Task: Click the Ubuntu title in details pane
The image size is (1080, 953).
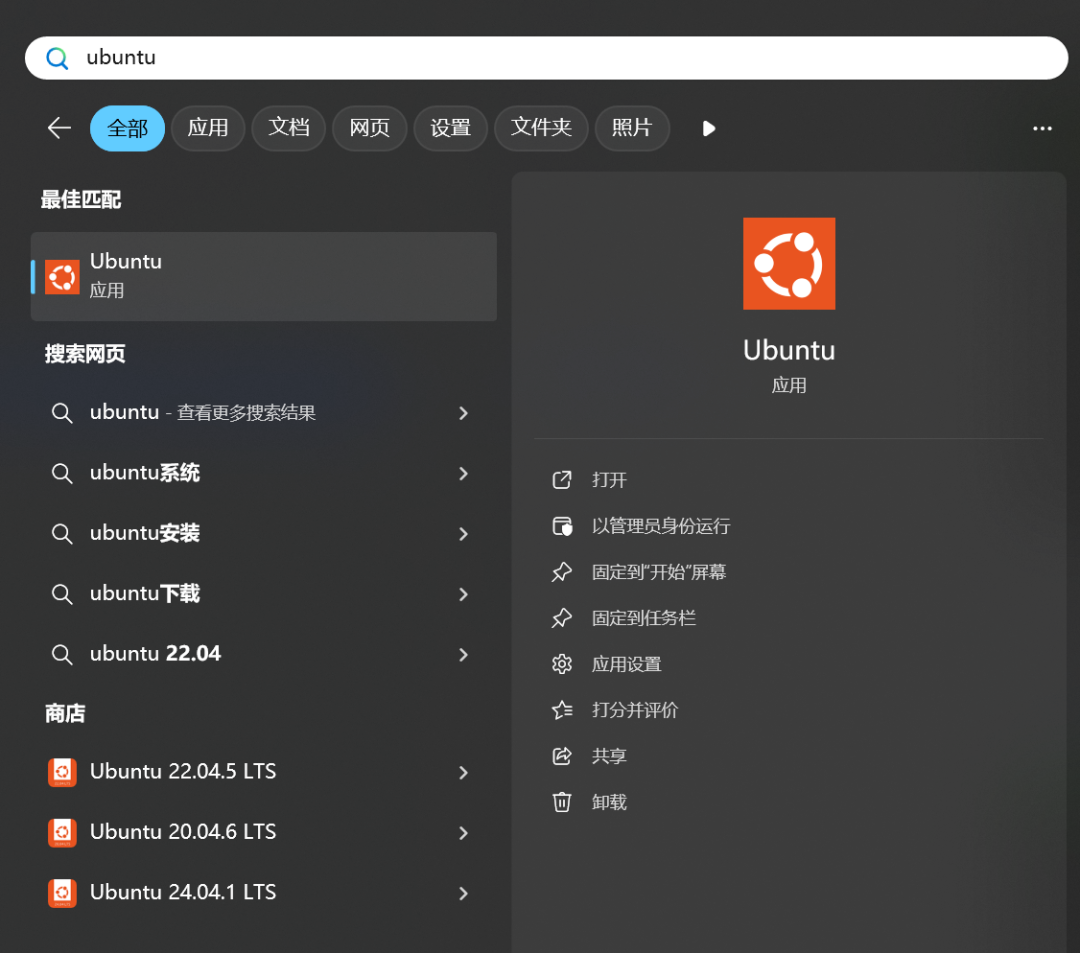Action: 789,350
